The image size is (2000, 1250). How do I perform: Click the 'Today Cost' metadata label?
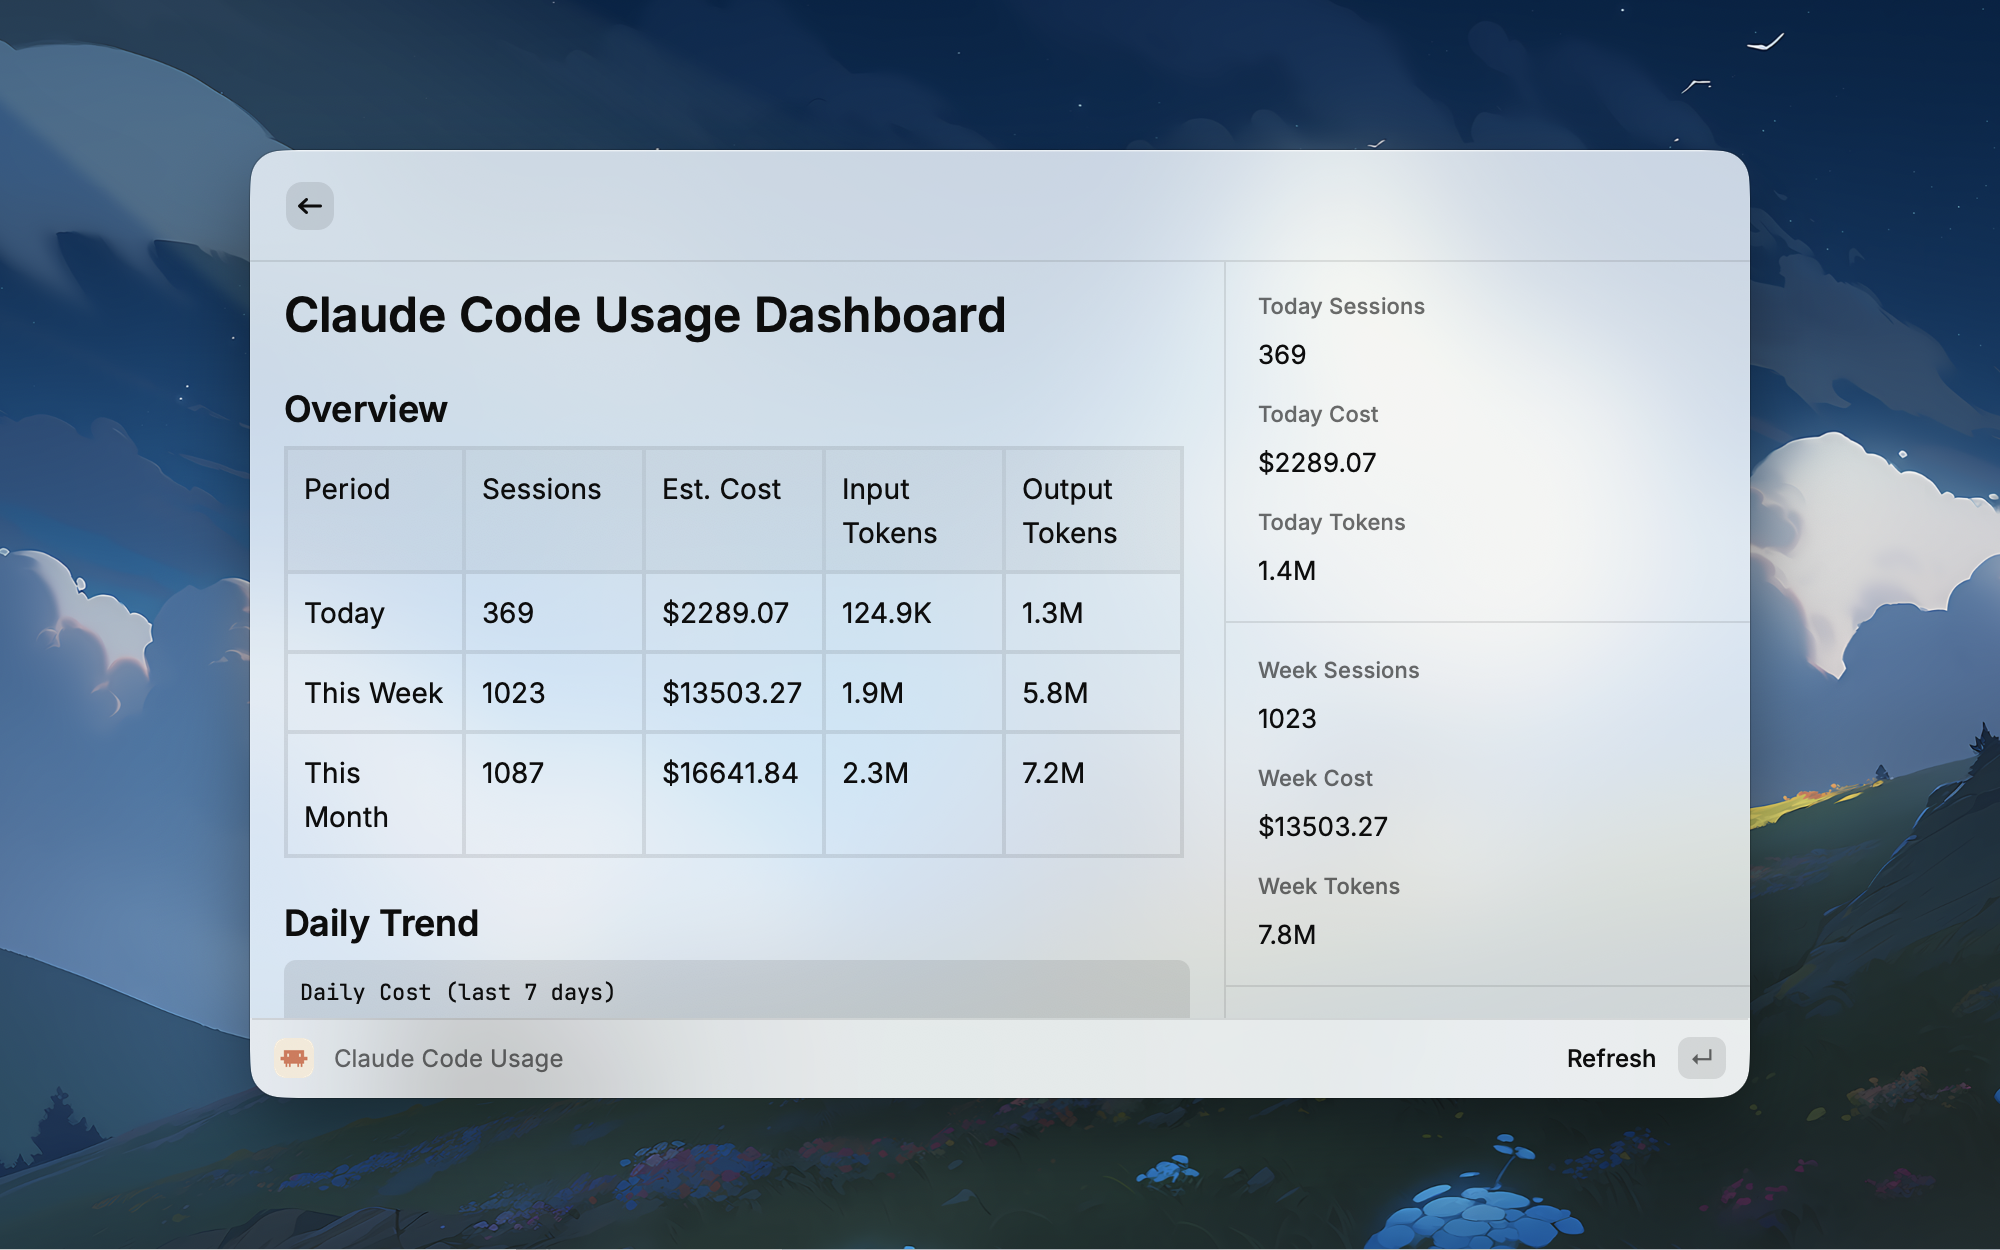[1318, 414]
